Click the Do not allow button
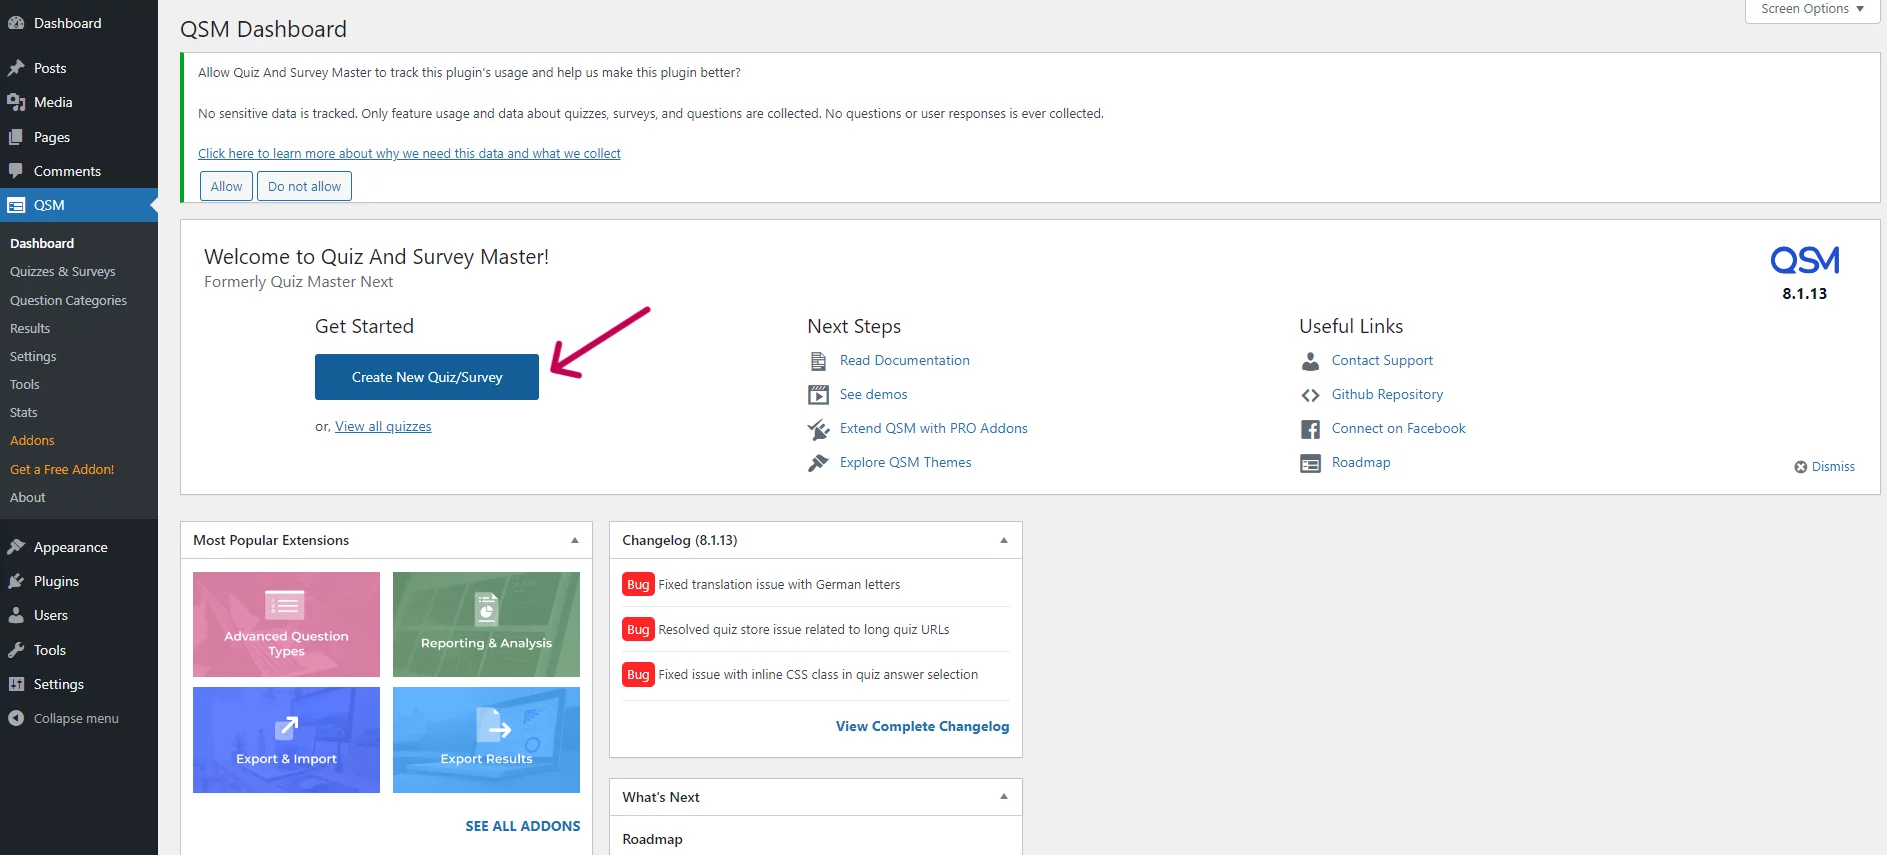 coord(304,186)
